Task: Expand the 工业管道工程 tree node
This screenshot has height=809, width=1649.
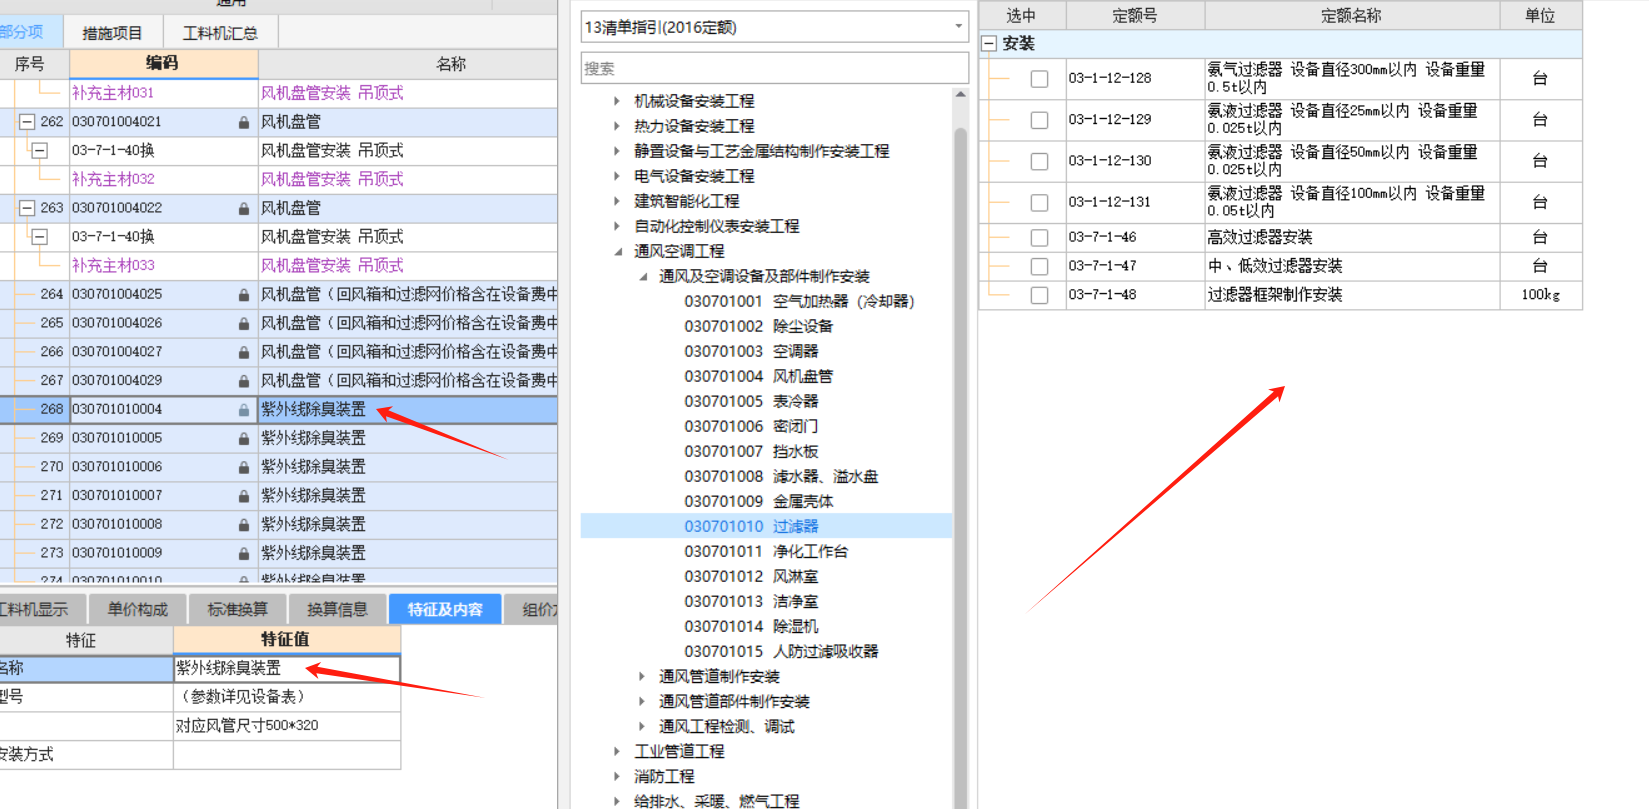Action: point(617,752)
